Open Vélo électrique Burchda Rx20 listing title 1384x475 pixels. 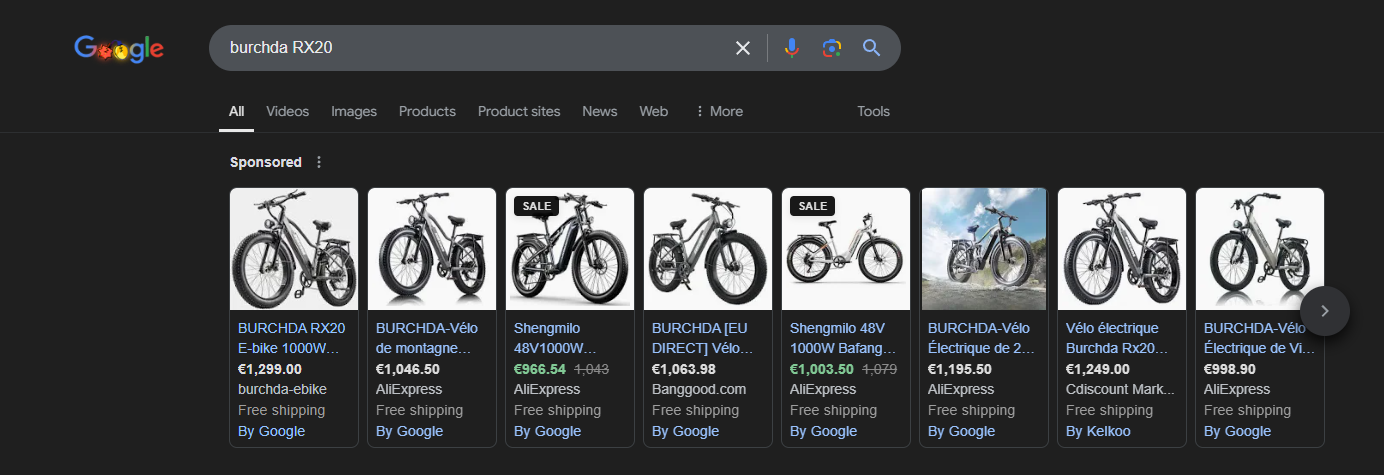pos(1117,338)
